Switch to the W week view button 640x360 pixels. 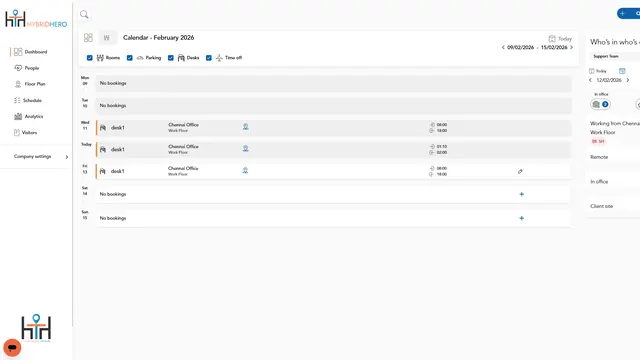[x=107, y=38]
